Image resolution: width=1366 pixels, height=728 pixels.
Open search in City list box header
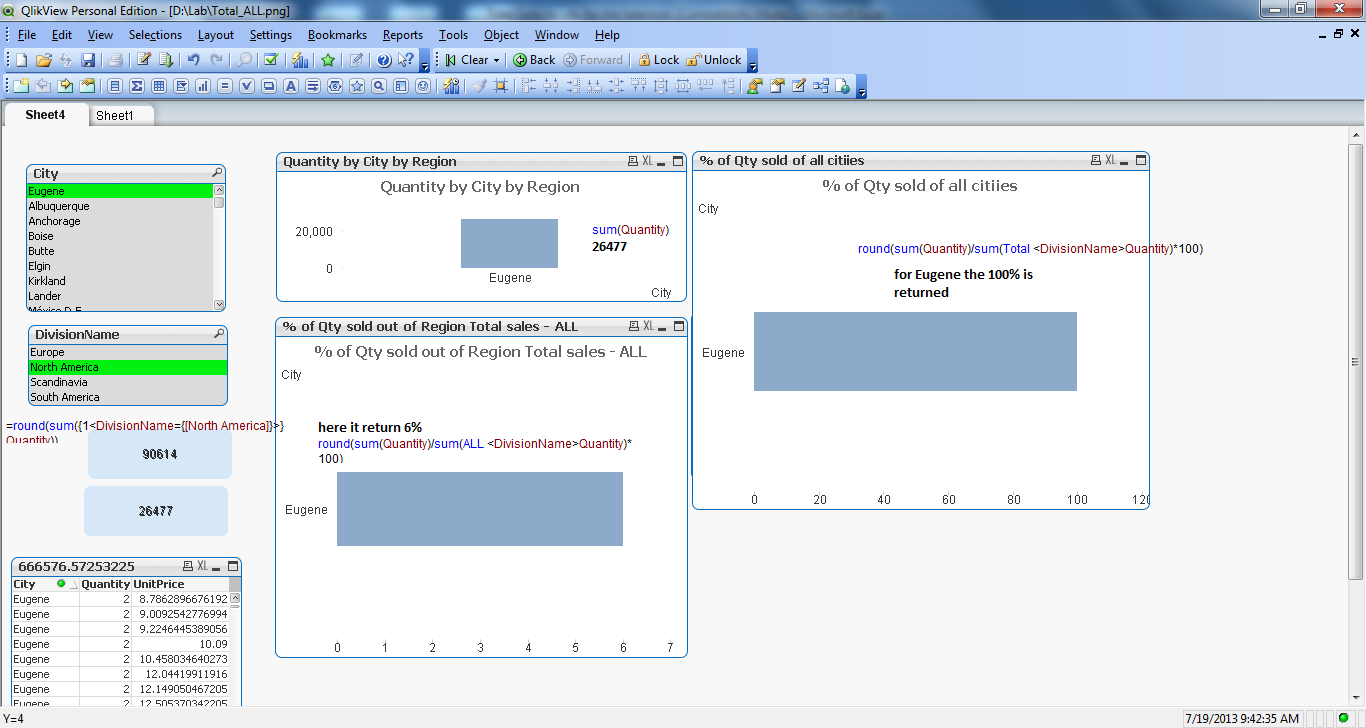[x=217, y=173]
